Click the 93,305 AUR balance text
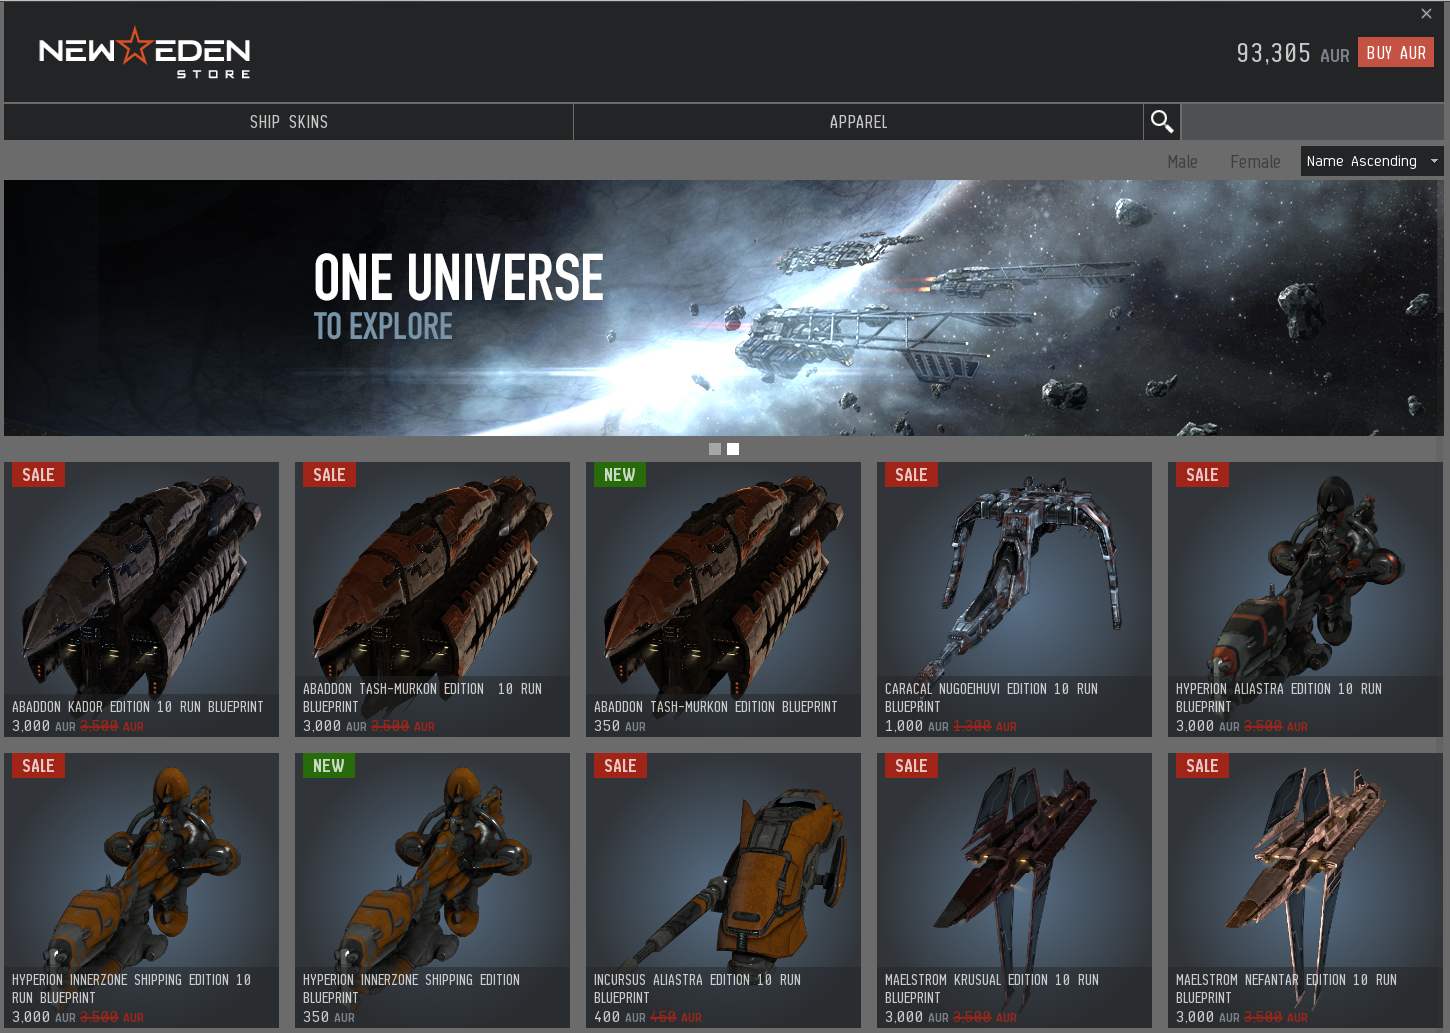 tap(1293, 53)
